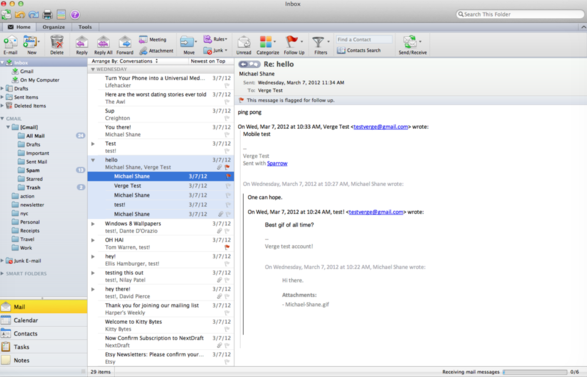Click the Reply icon in ribbon

[82, 42]
